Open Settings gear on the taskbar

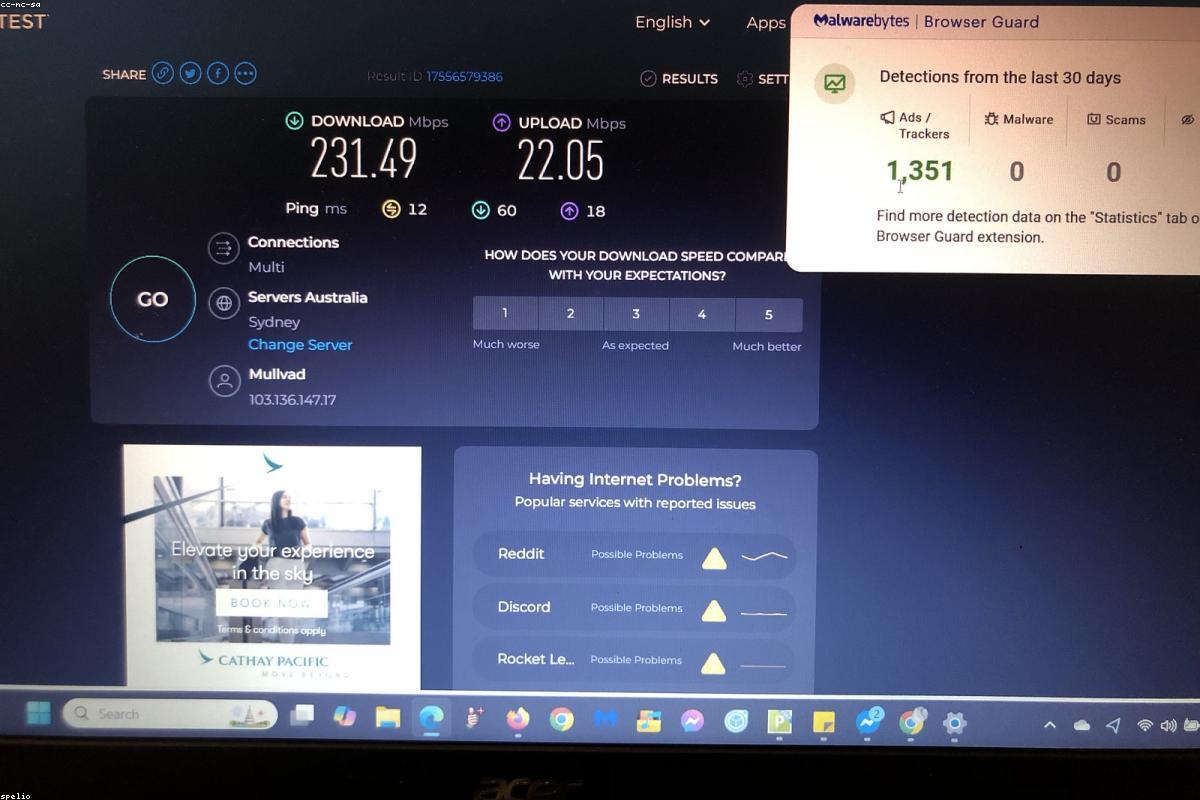pyautogui.click(x=954, y=723)
